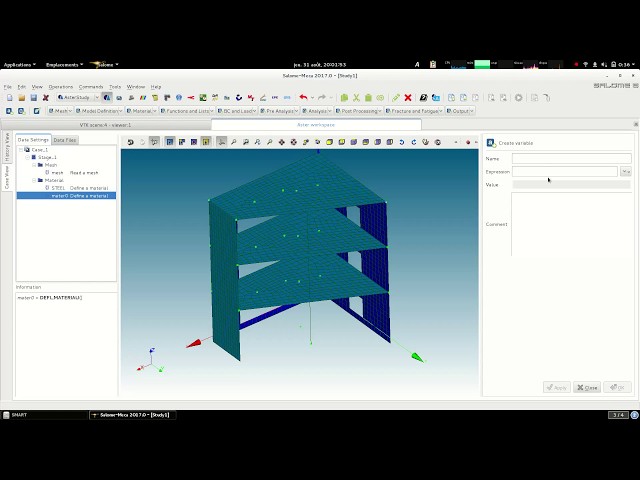Switch to the Data Files tab
The width and height of the screenshot is (640, 480).
(x=65, y=140)
